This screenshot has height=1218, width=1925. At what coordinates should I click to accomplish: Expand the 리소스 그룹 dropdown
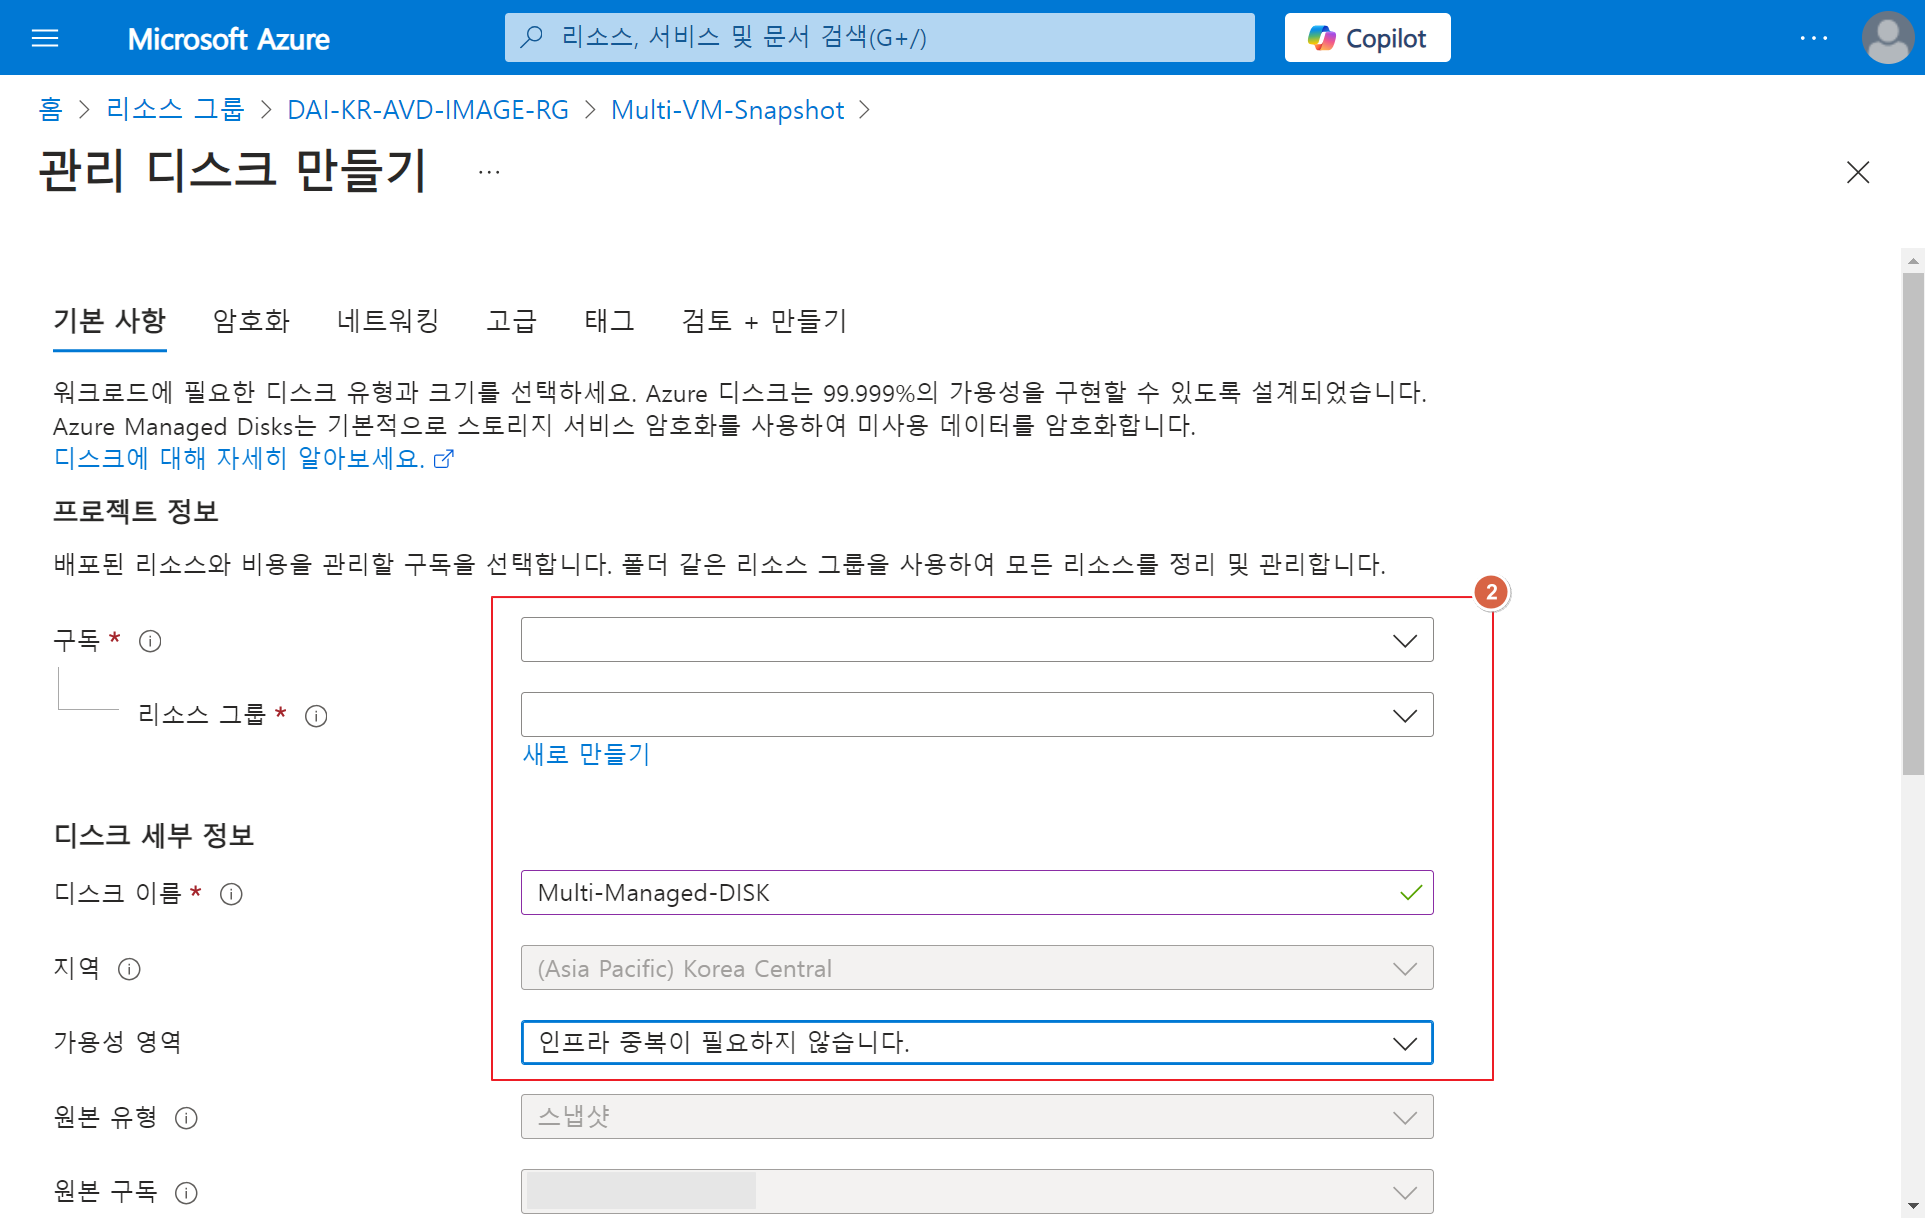click(976, 715)
